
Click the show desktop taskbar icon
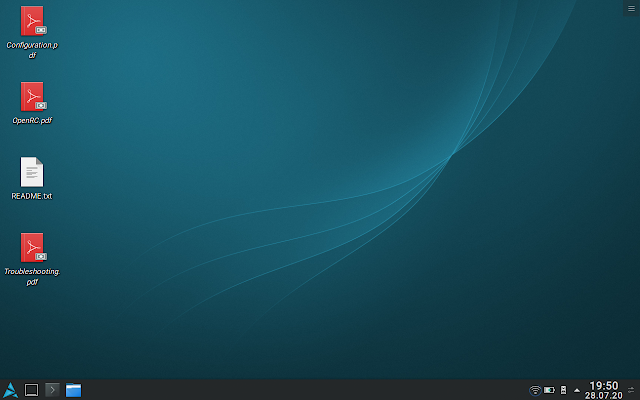31,390
